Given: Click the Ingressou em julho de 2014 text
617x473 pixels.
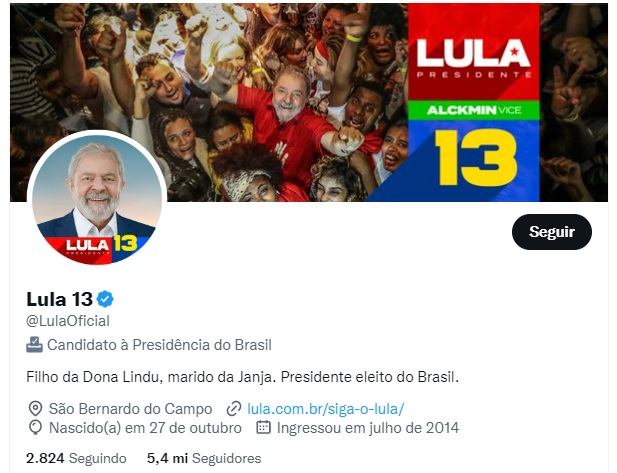Looking at the screenshot, I should coord(368,427).
